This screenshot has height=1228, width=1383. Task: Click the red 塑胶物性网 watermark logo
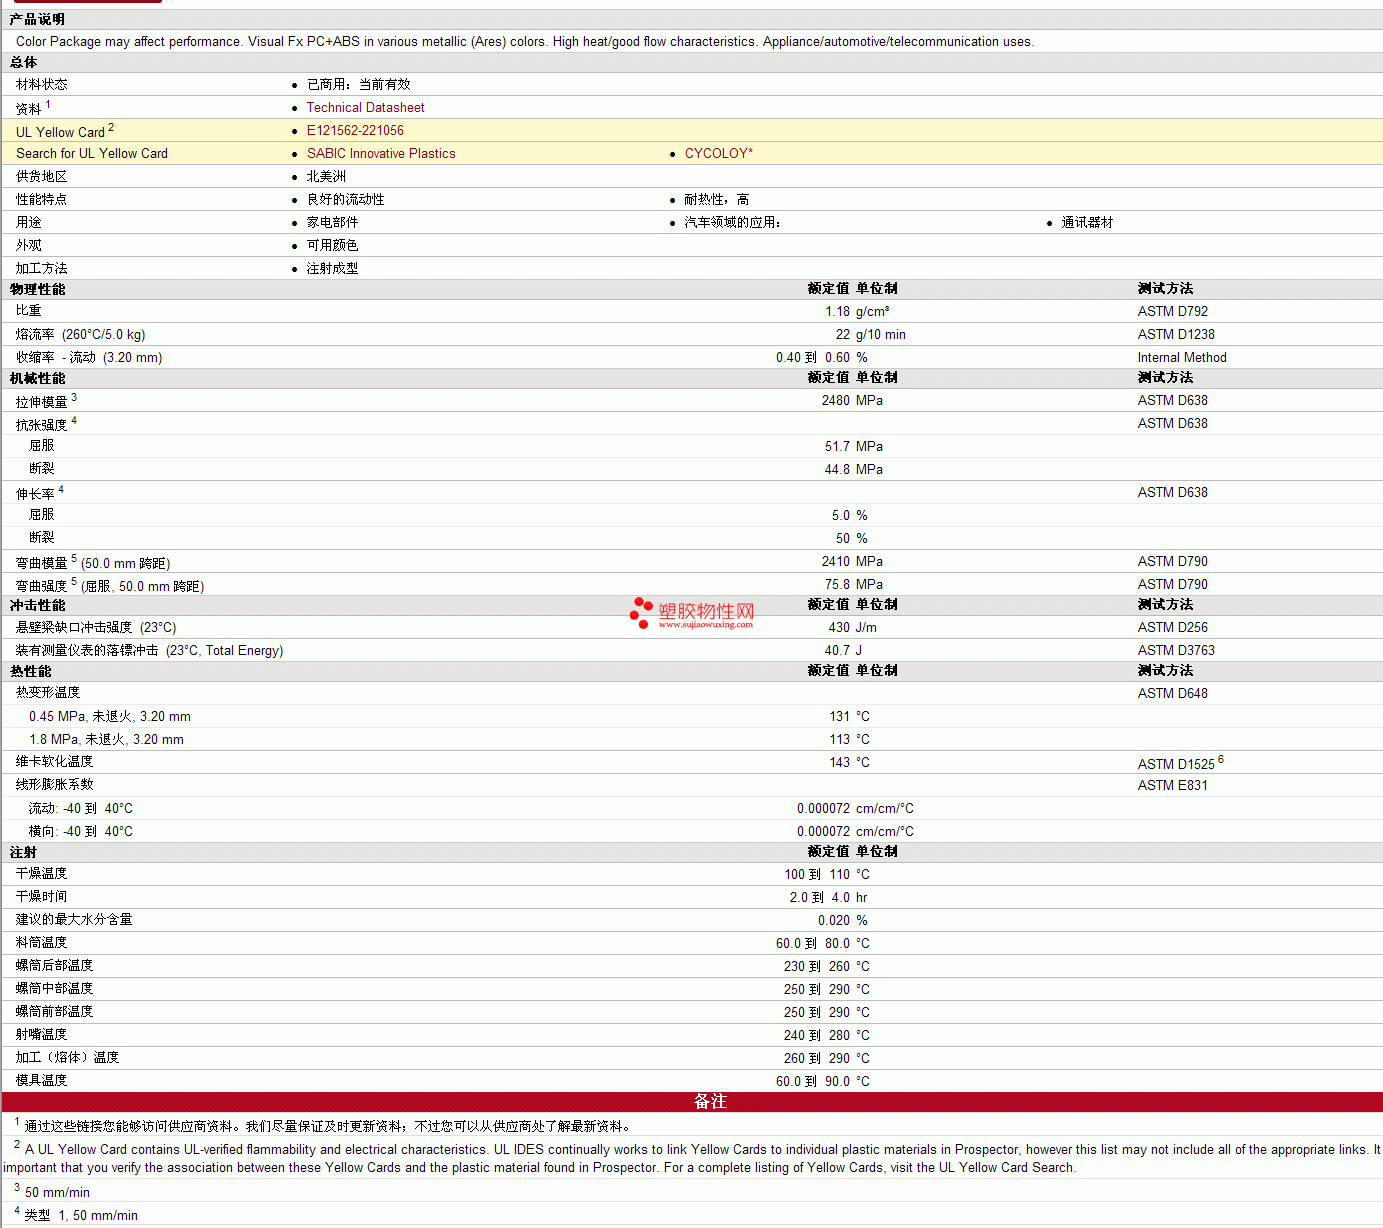(705, 610)
